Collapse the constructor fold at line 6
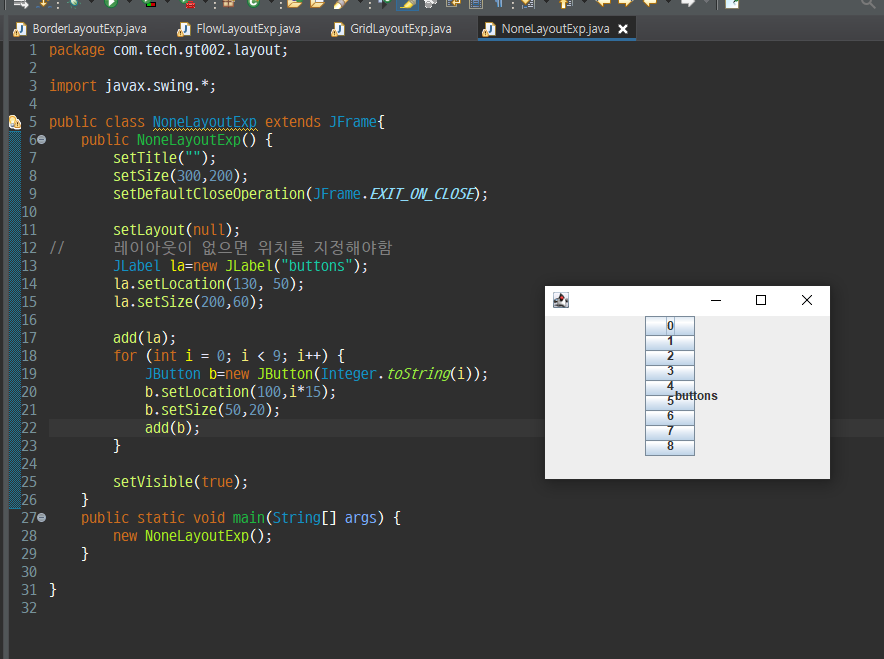 click(41, 140)
